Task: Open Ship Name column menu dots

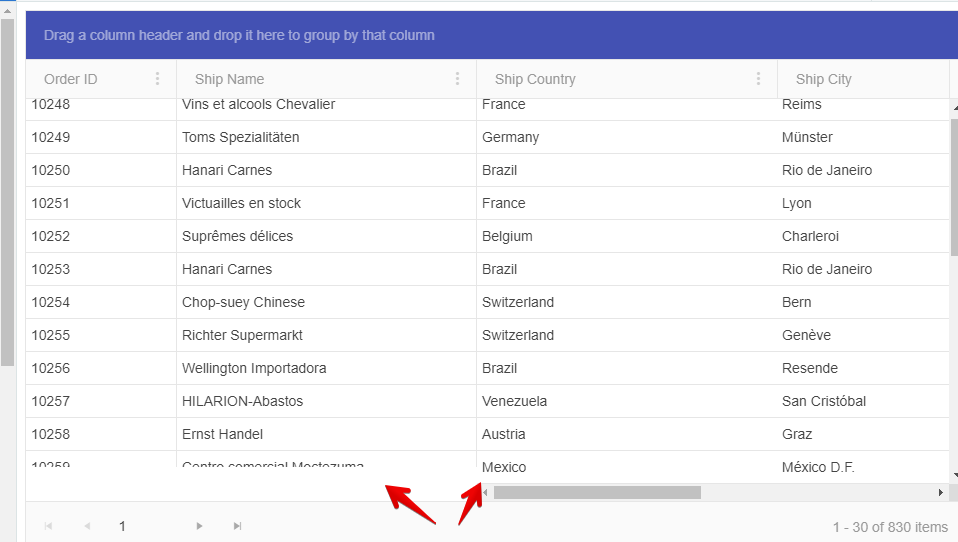Action: point(457,79)
